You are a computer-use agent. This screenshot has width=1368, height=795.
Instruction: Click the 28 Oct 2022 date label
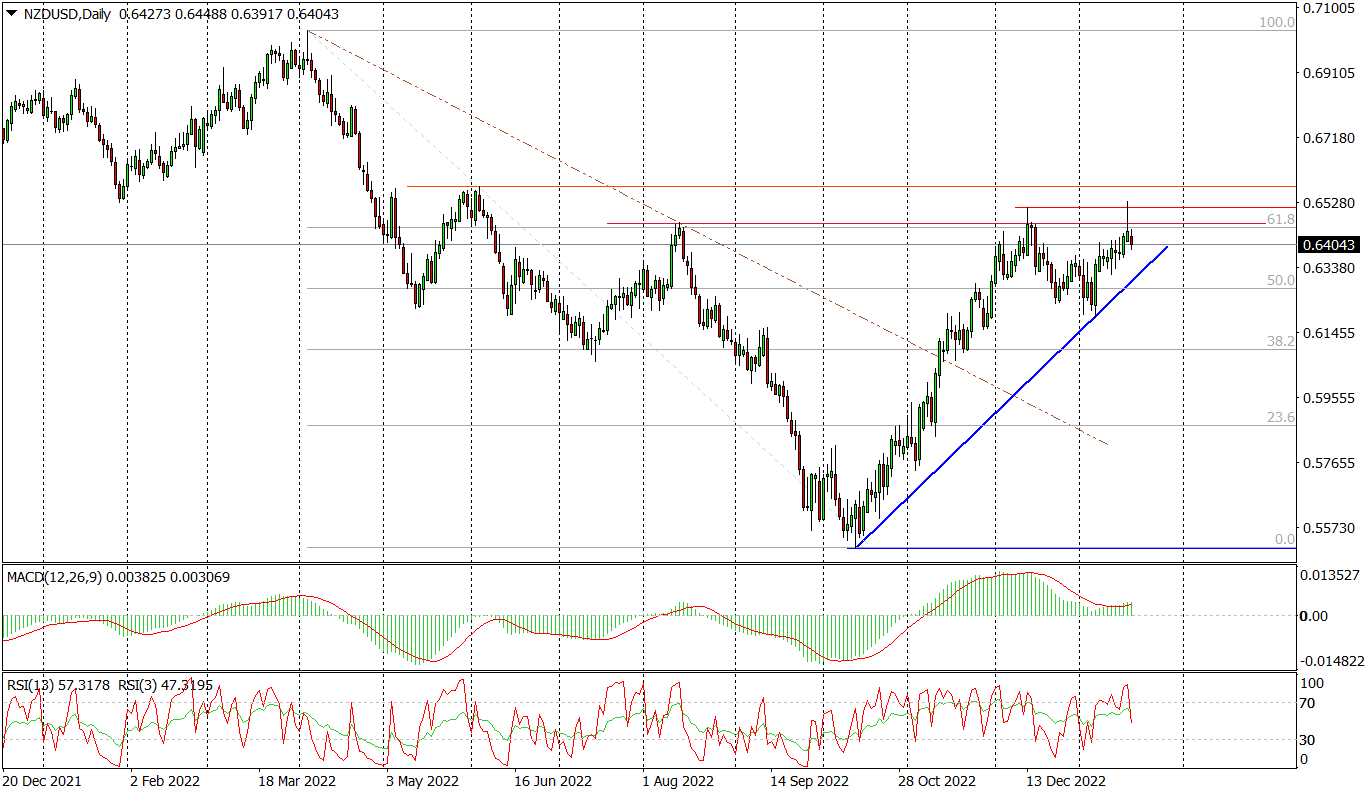tap(937, 780)
